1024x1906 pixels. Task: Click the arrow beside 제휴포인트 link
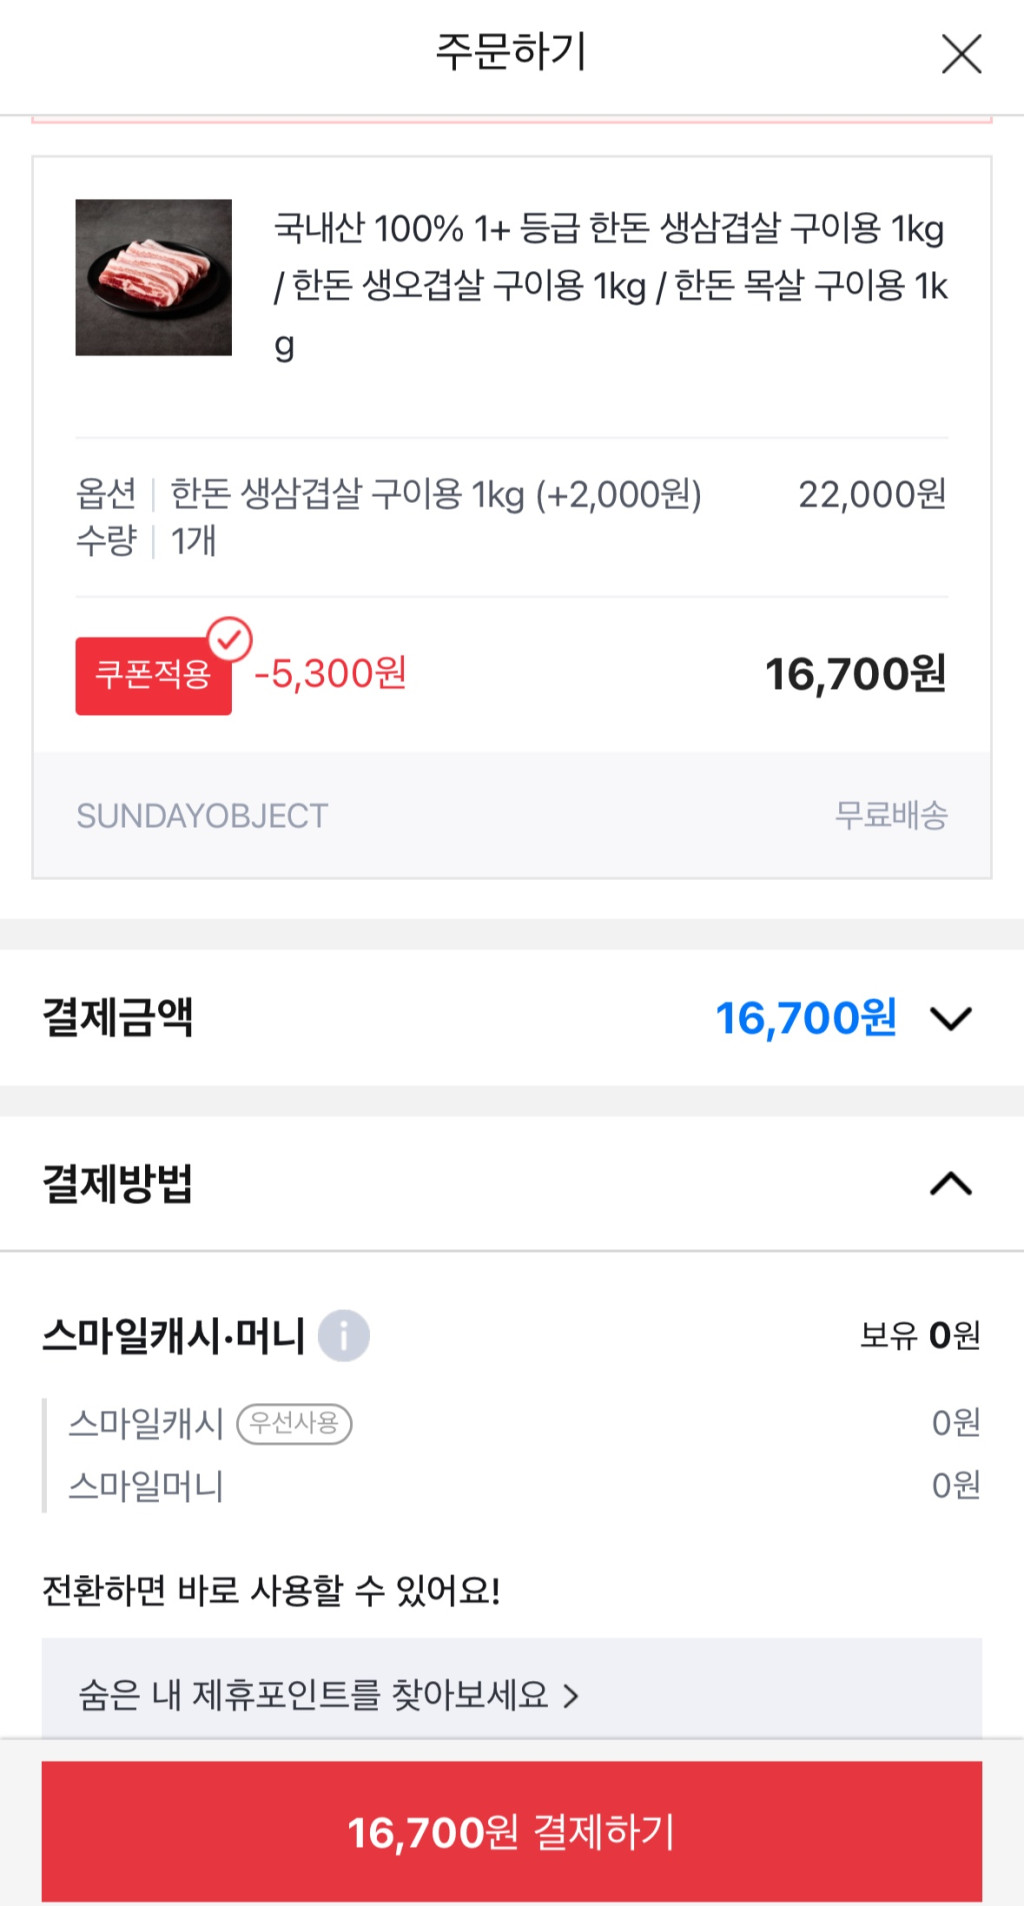tap(571, 1696)
